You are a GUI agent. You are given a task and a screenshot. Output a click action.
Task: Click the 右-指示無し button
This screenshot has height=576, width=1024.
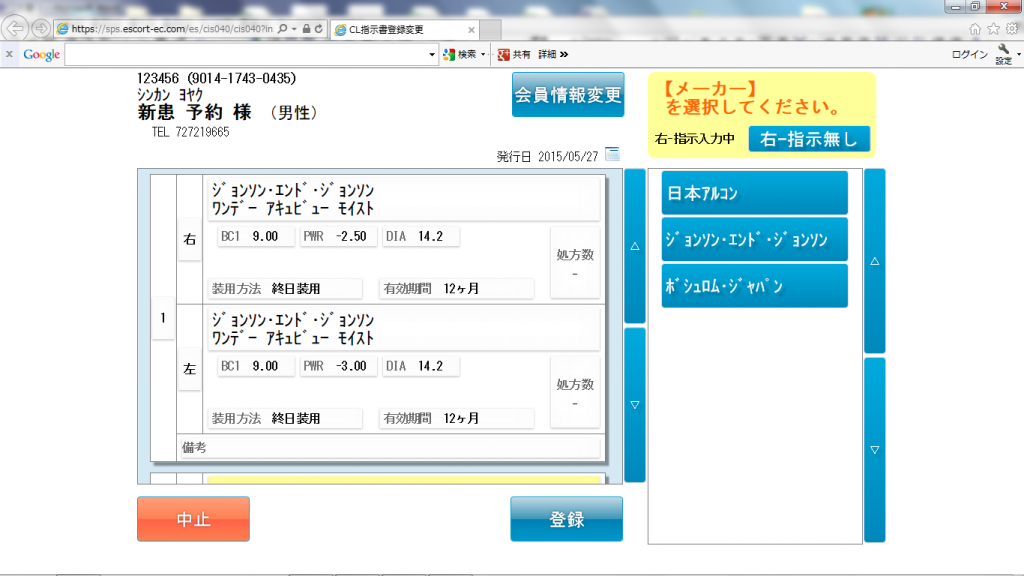(809, 139)
